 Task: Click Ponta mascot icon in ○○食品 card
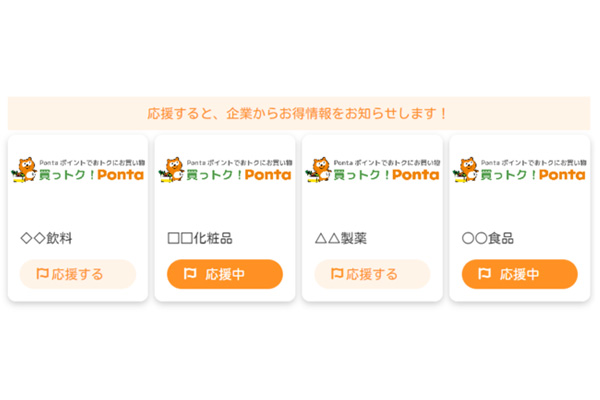pos(466,169)
